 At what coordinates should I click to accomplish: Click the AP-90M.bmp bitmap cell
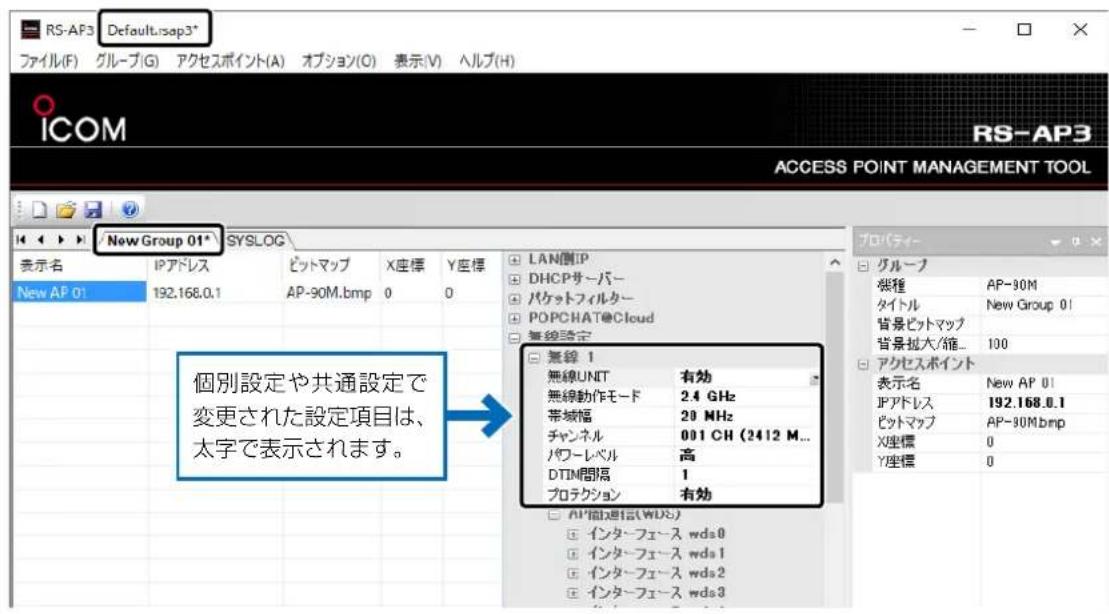(329, 293)
